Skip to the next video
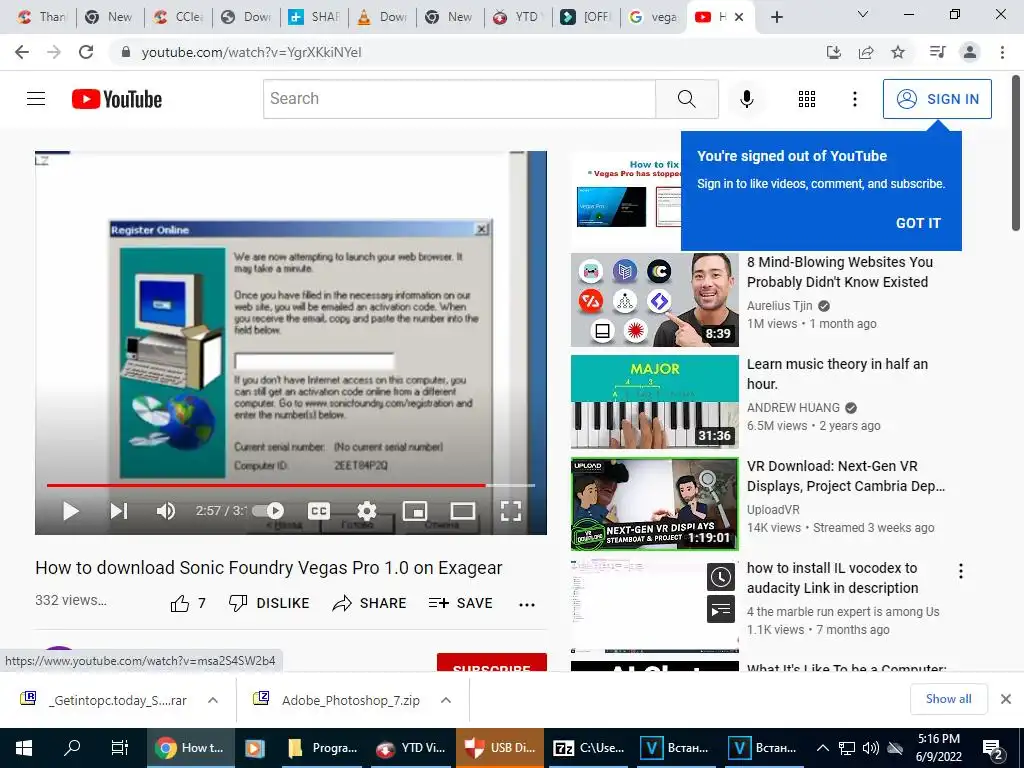Screen dimensions: 1024x768 pos(119,511)
